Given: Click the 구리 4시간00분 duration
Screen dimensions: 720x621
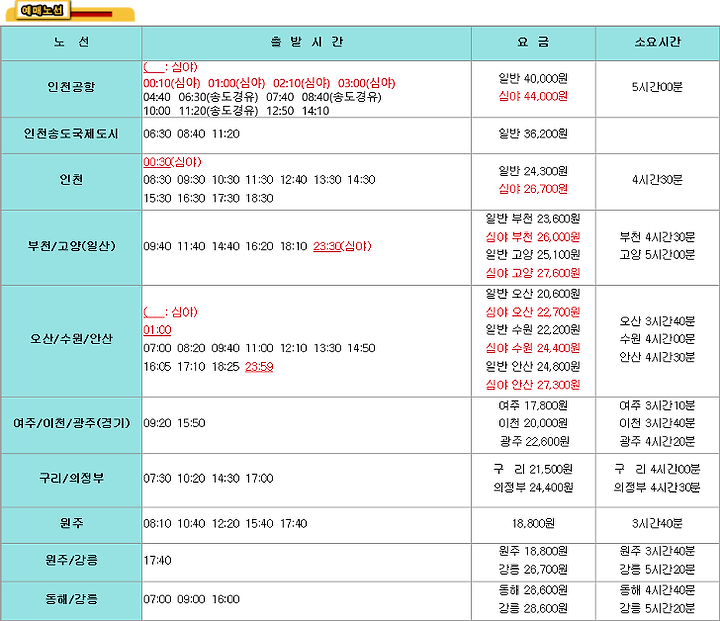Looking at the screenshot, I should pyautogui.click(x=657, y=469).
